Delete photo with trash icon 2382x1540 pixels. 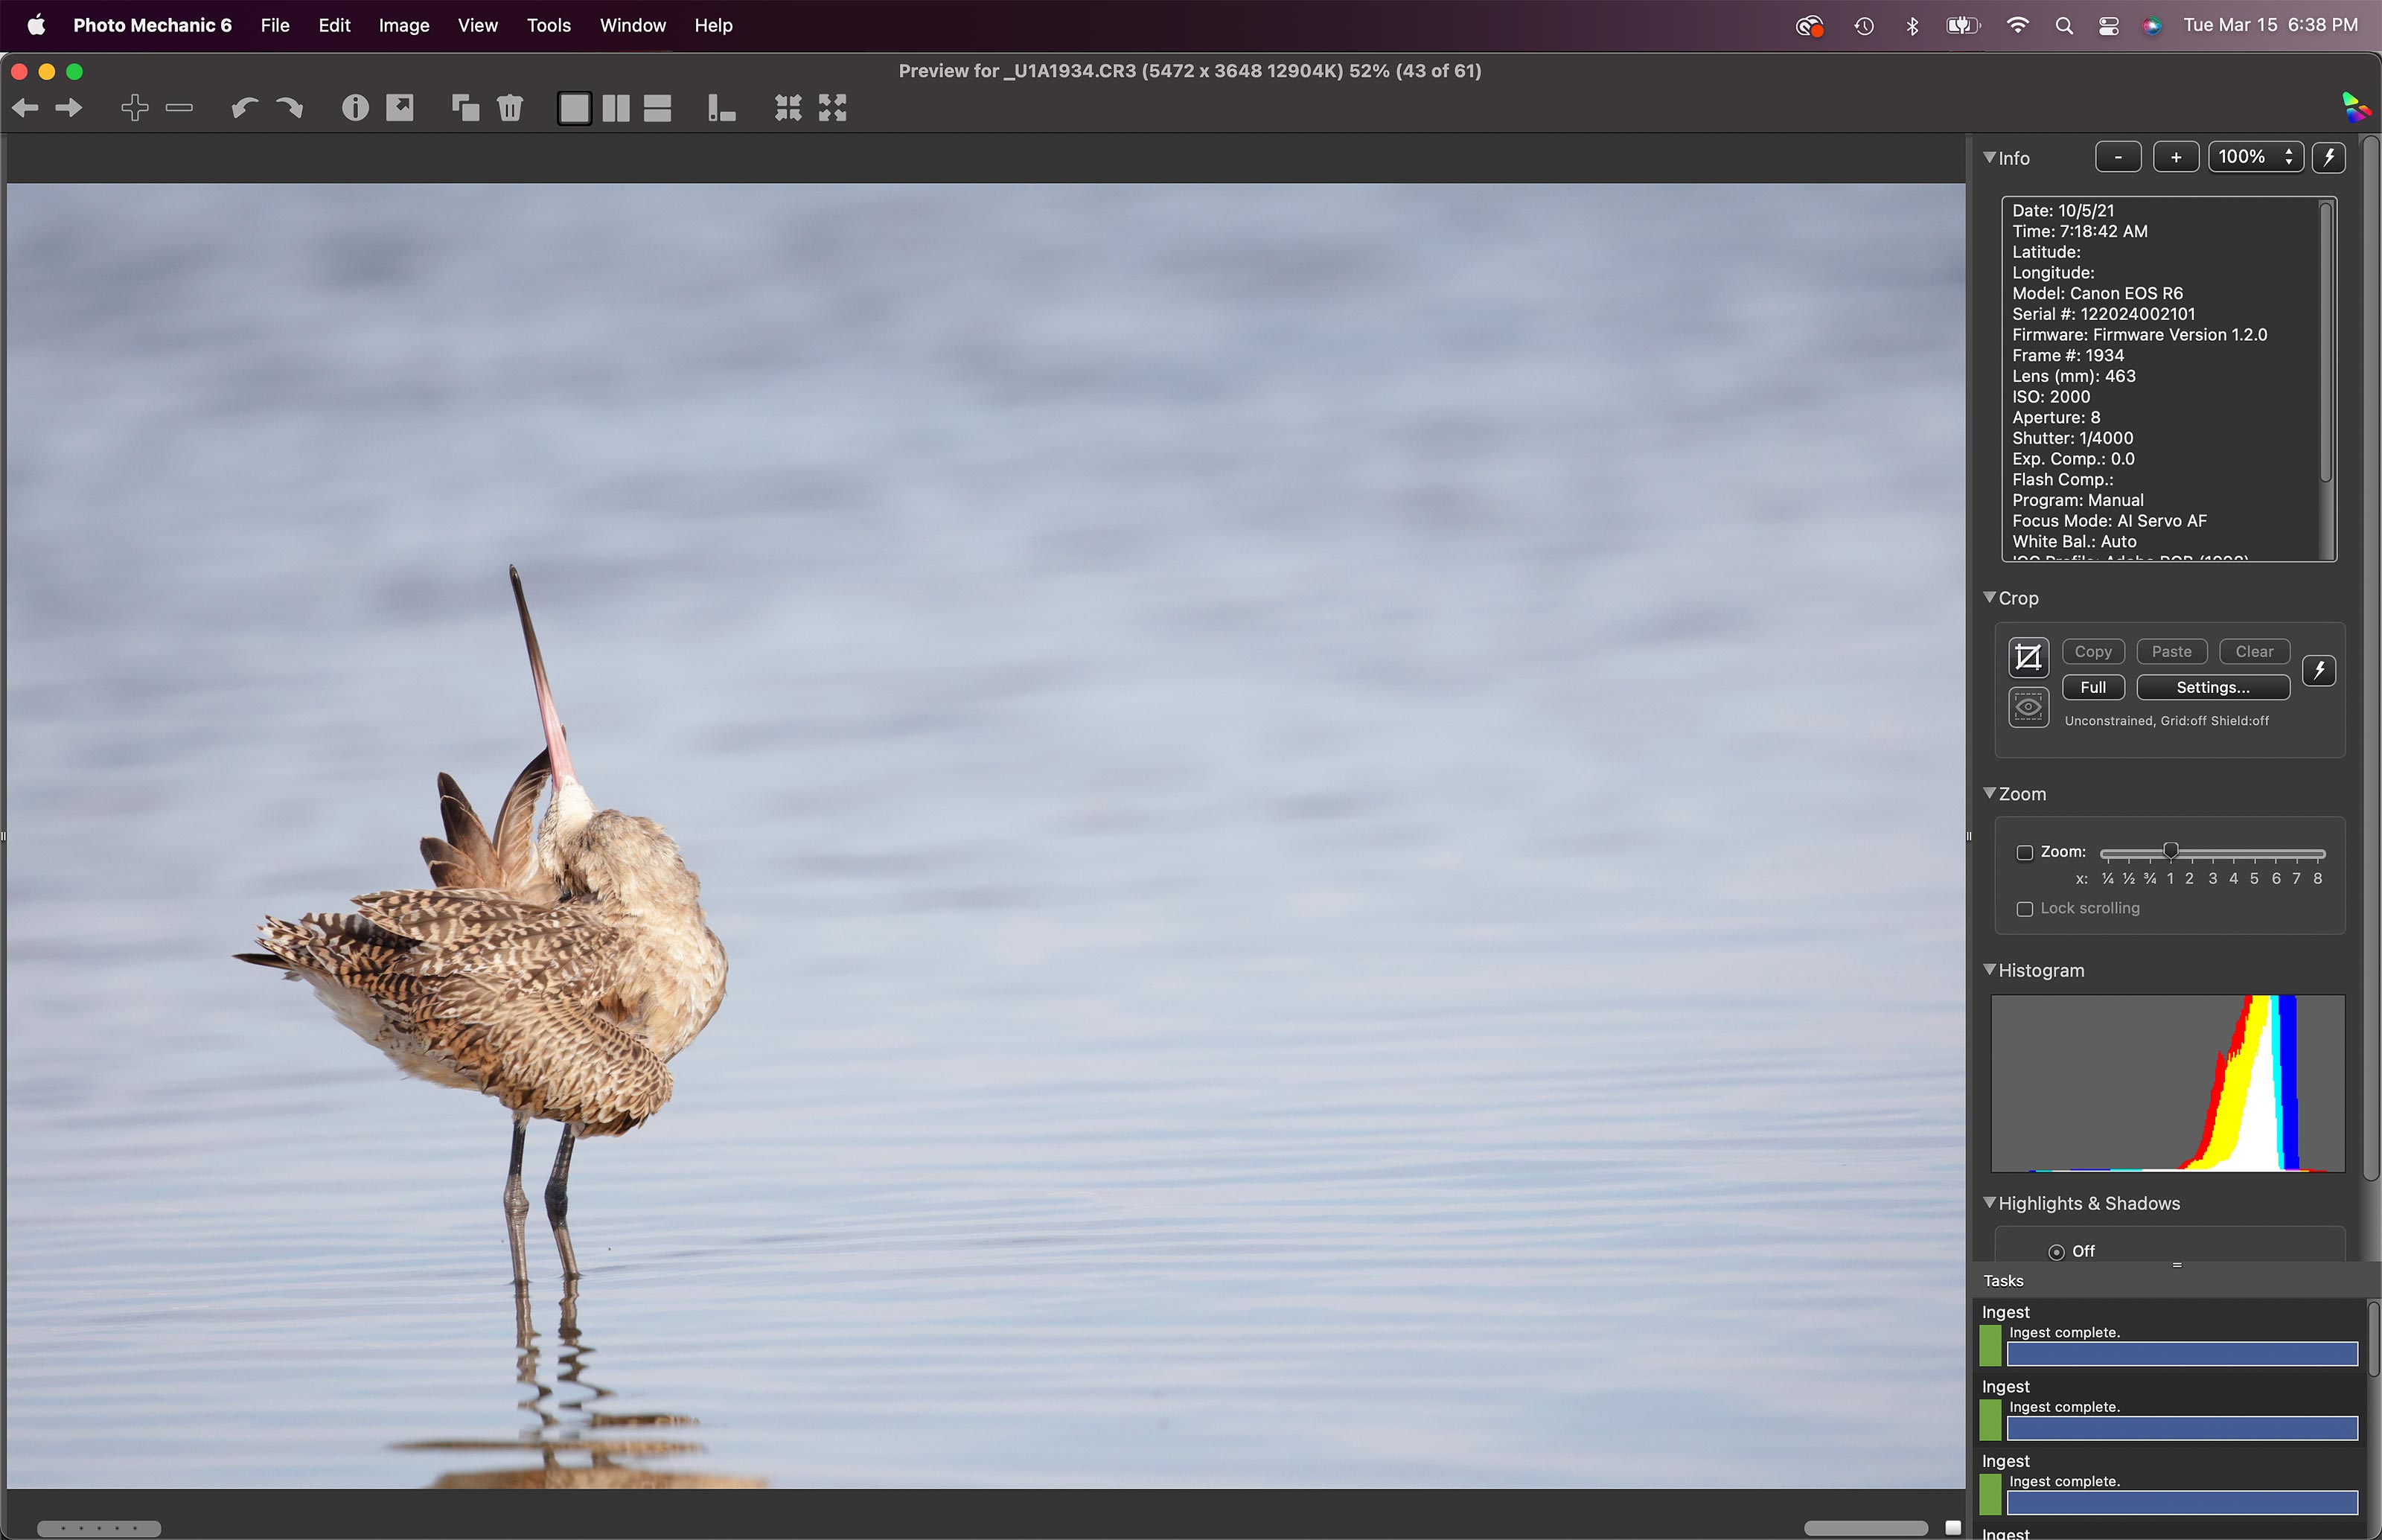510,108
